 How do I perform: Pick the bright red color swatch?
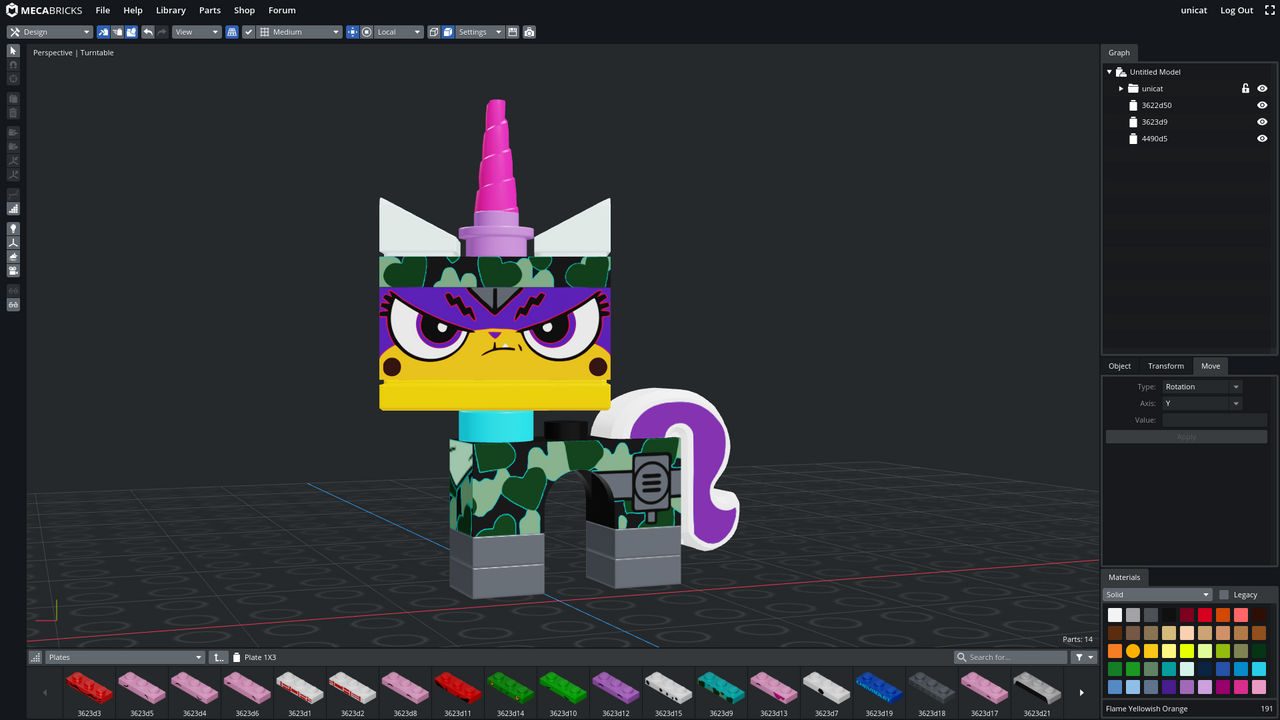pos(1205,615)
